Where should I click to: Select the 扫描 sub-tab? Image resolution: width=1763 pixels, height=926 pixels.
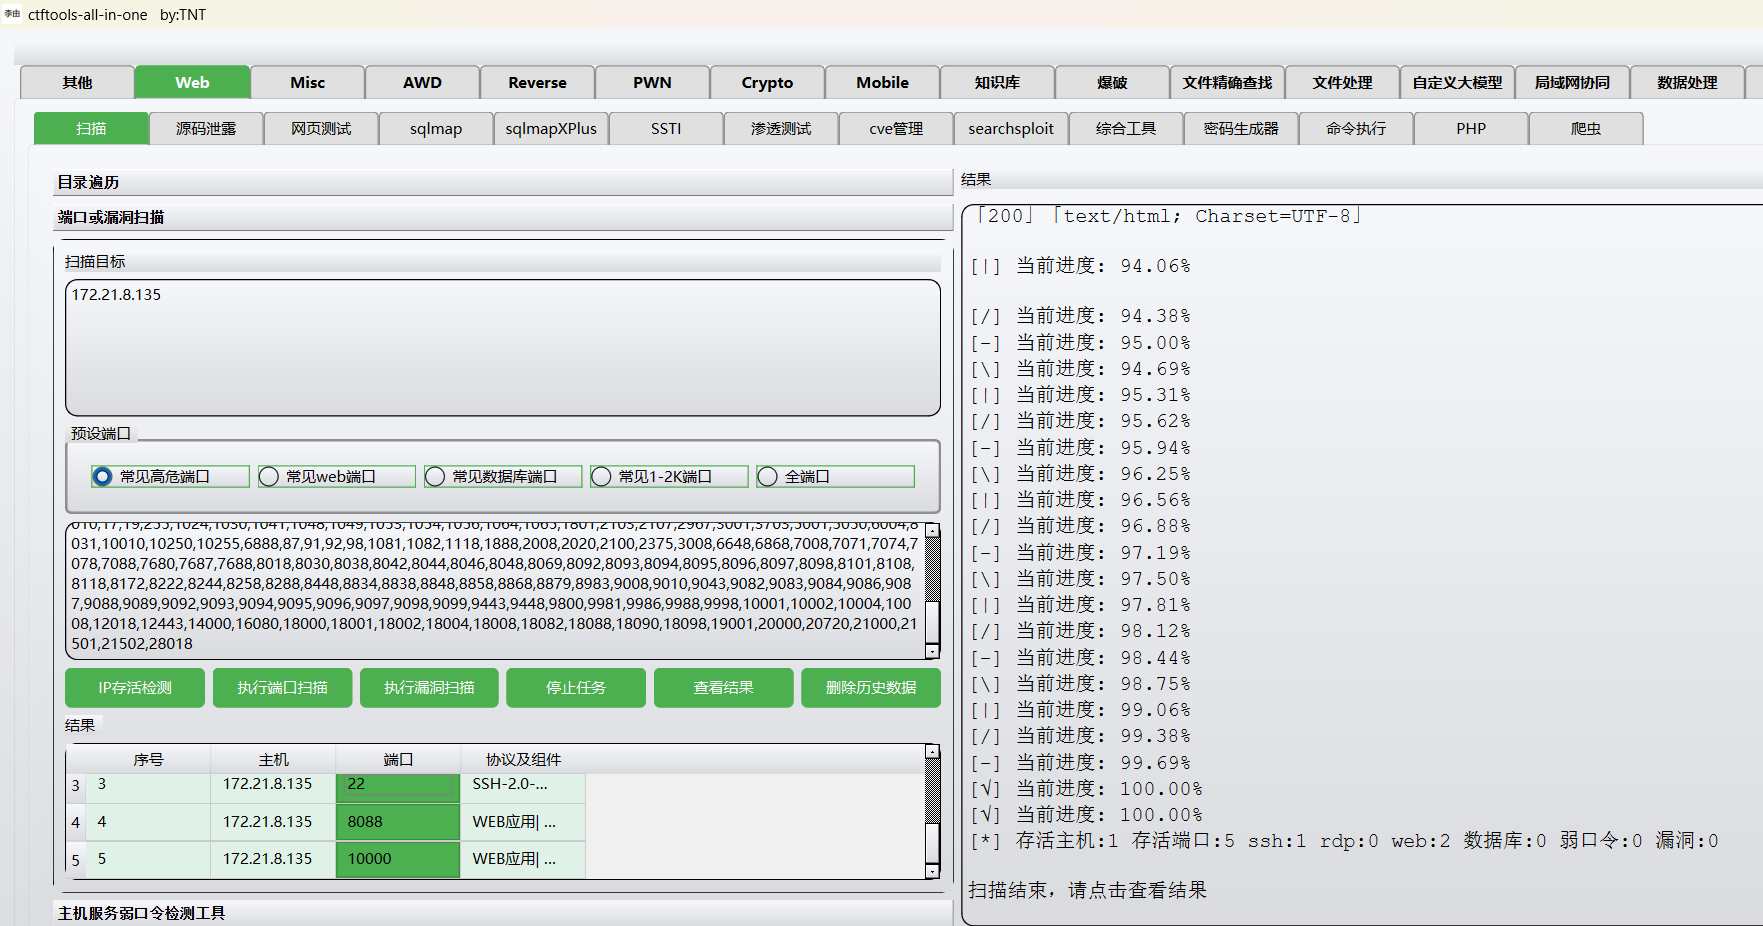tap(91, 128)
